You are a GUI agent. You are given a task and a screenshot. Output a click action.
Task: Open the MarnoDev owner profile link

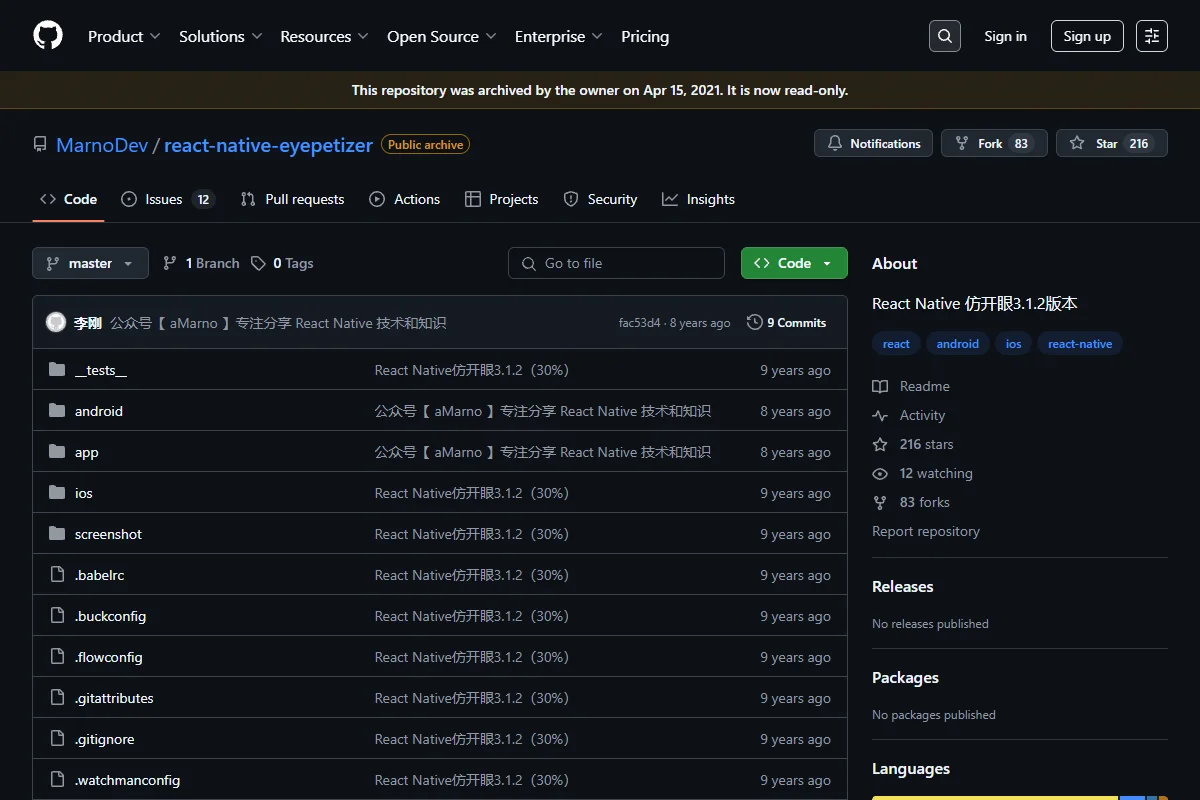[102, 145]
